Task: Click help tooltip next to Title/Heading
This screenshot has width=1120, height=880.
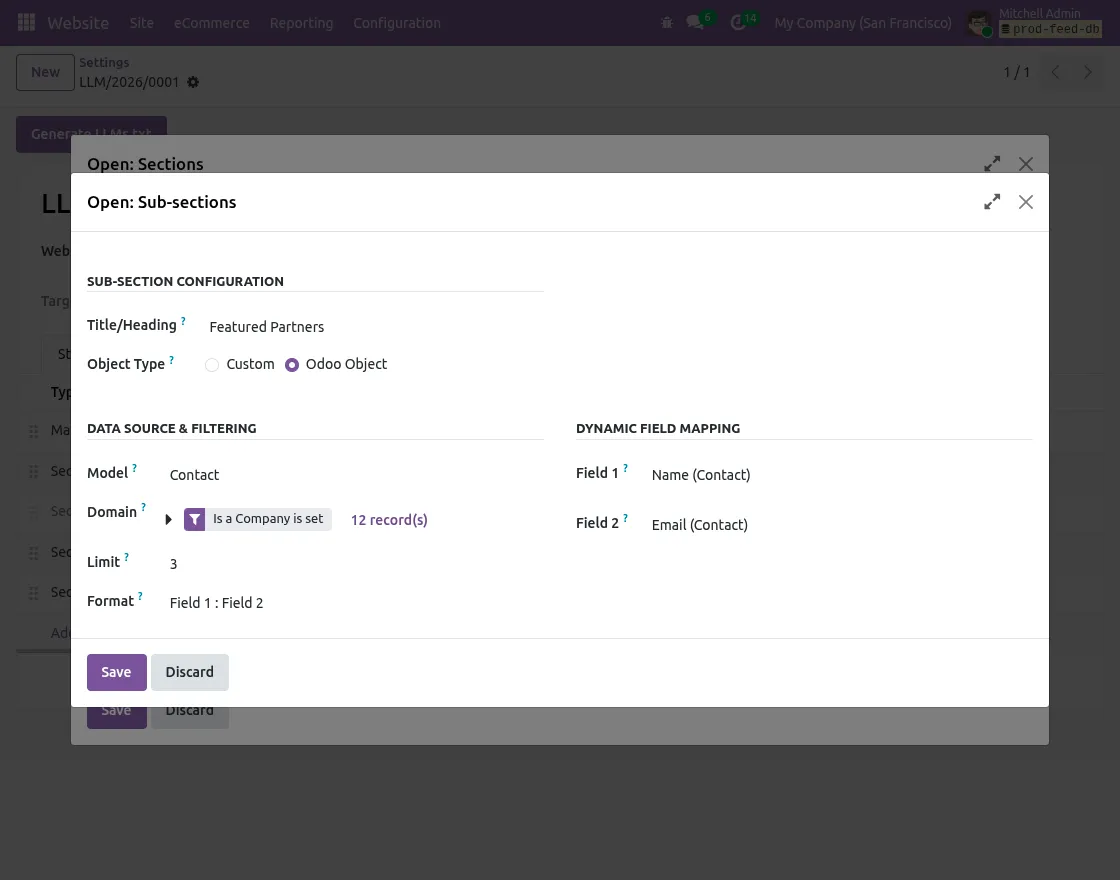Action: pos(184,321)
